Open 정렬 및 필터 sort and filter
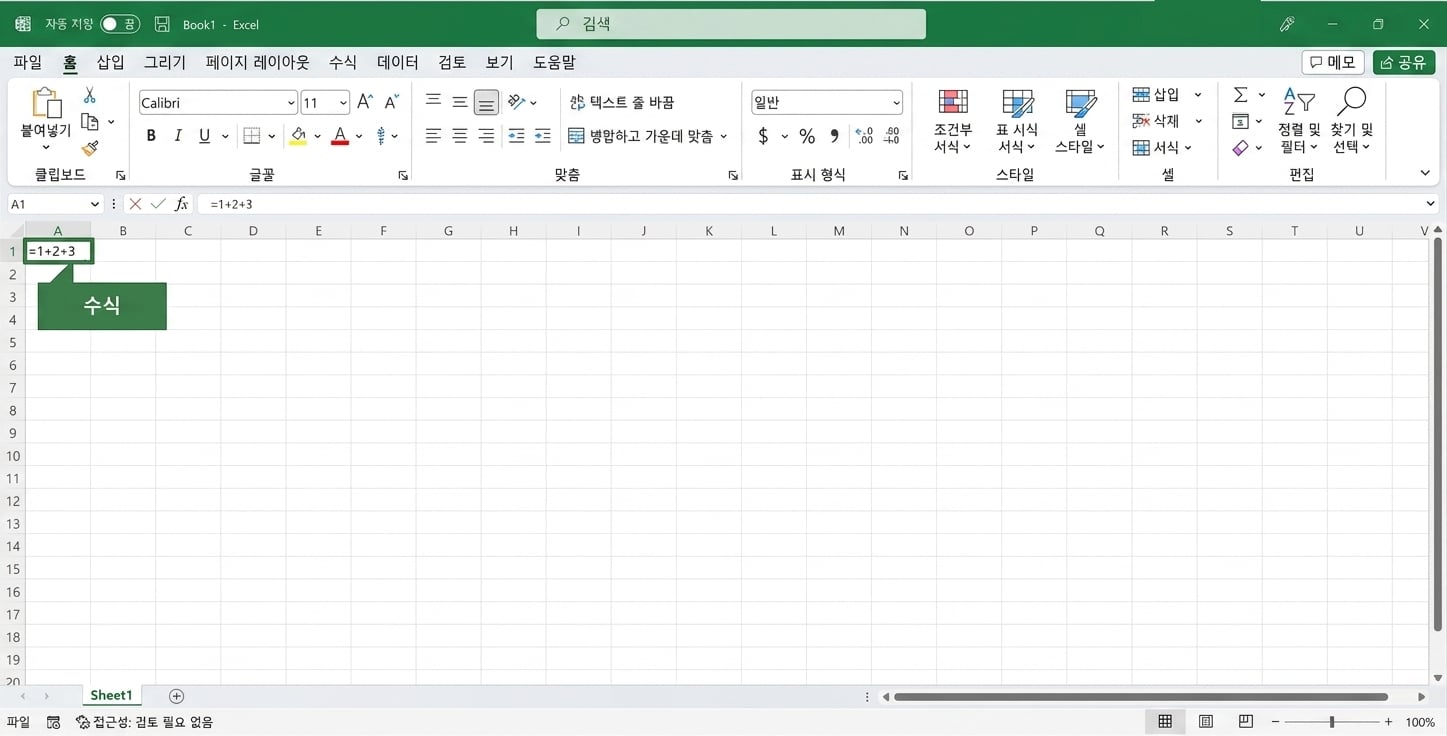Image resolution: width=1447 pixels, height=736 pixels. (x=1299, y=121)
